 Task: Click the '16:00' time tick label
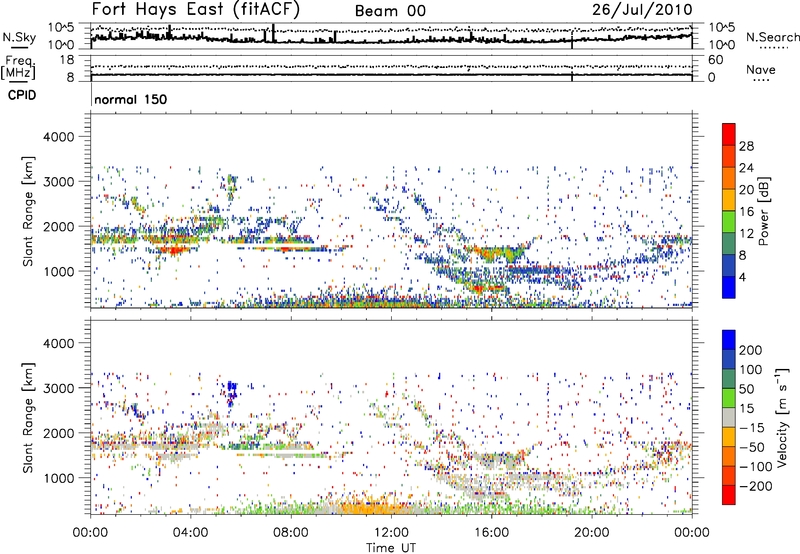(x=491, y=533)
